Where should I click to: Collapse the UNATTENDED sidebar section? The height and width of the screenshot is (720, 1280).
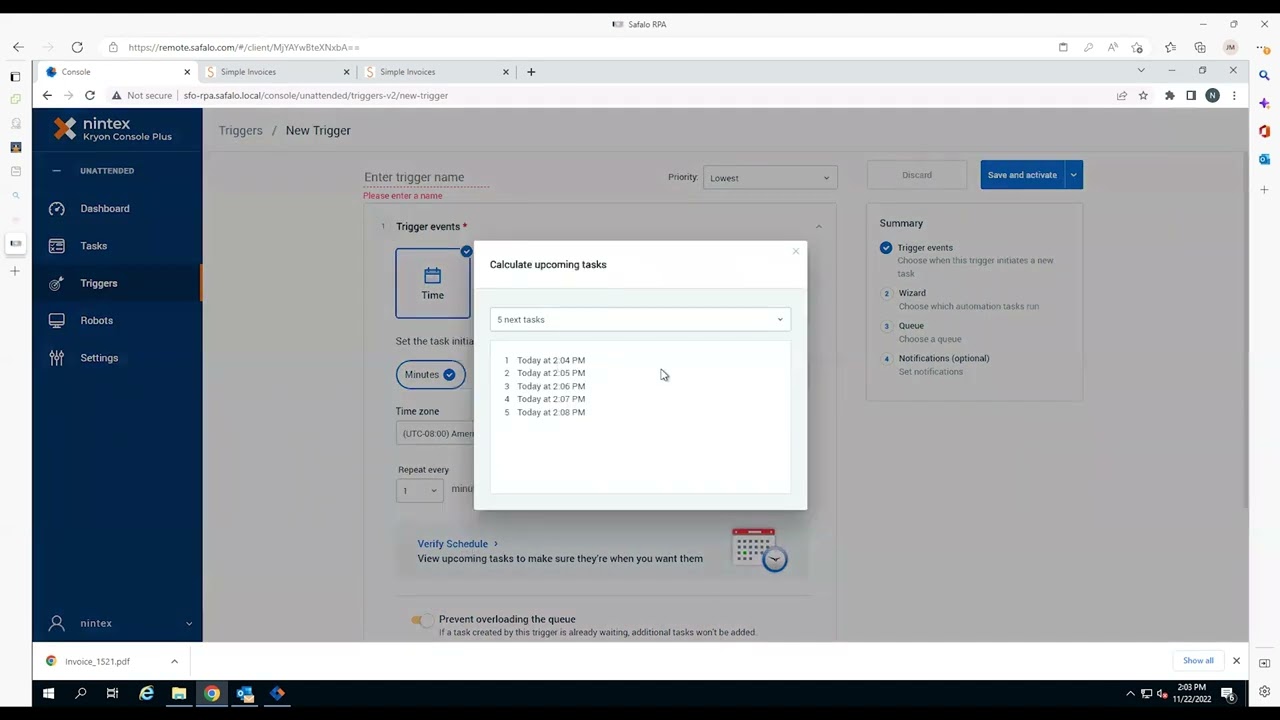(56, 171)
